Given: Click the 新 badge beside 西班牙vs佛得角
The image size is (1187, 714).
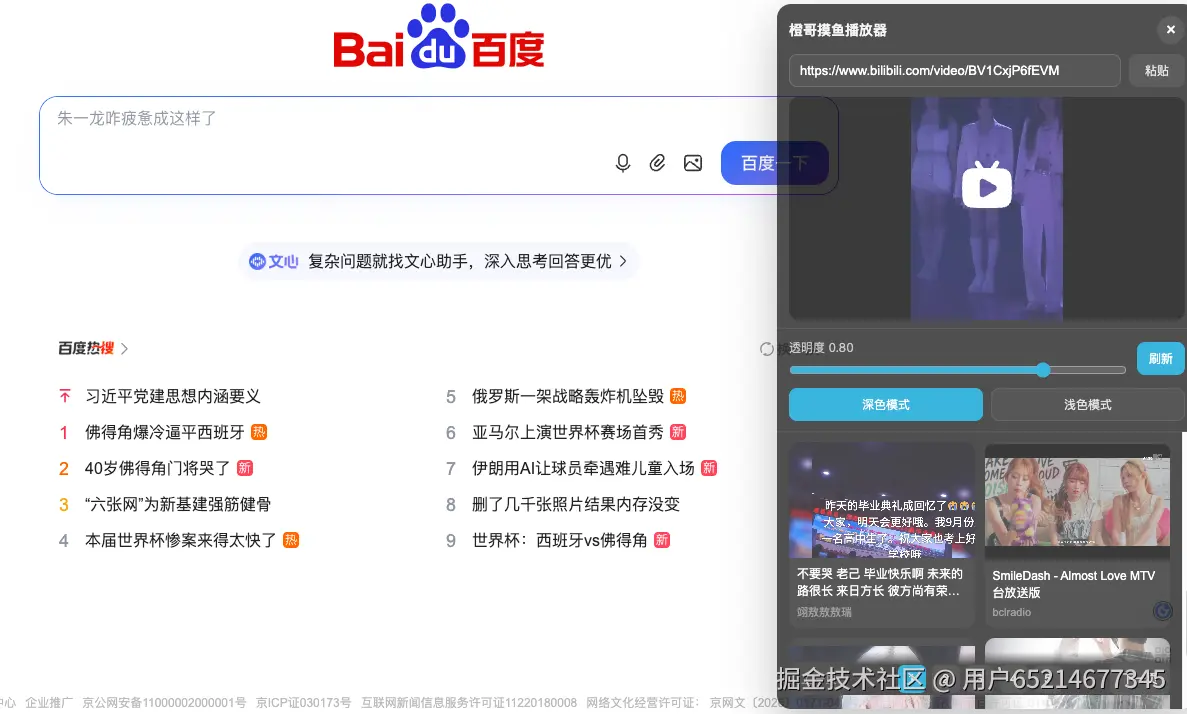Looking at the screenshot, I should click(662, 540).
